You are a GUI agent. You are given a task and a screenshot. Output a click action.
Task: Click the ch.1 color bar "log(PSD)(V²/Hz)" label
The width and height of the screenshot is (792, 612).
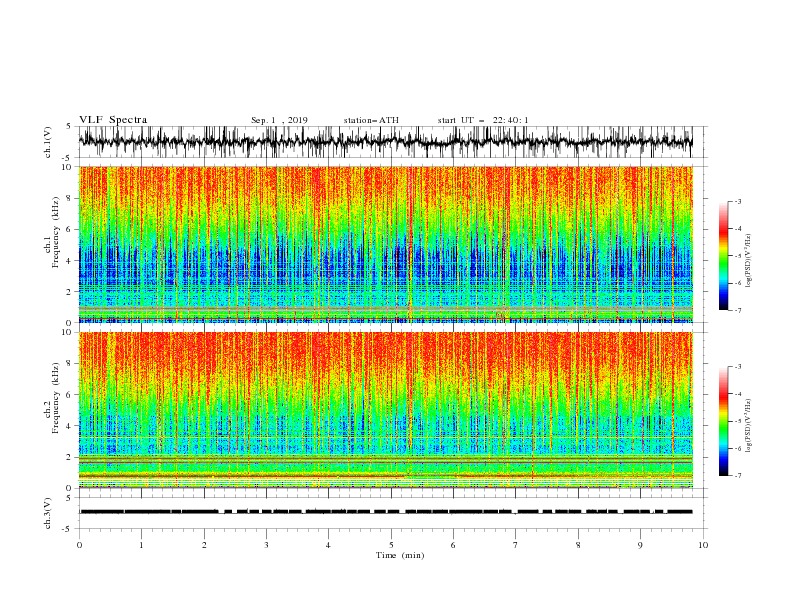tap(749, 261)
